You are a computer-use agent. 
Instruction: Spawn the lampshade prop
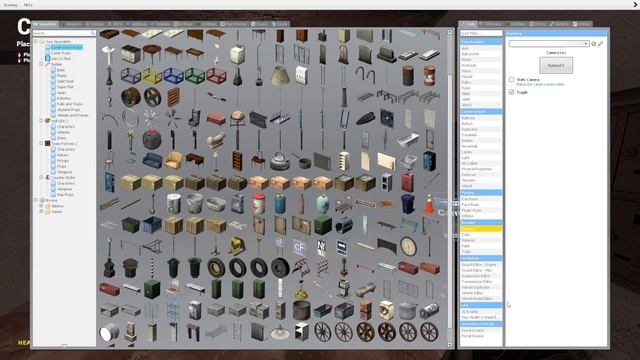click(x=280, y=75)
